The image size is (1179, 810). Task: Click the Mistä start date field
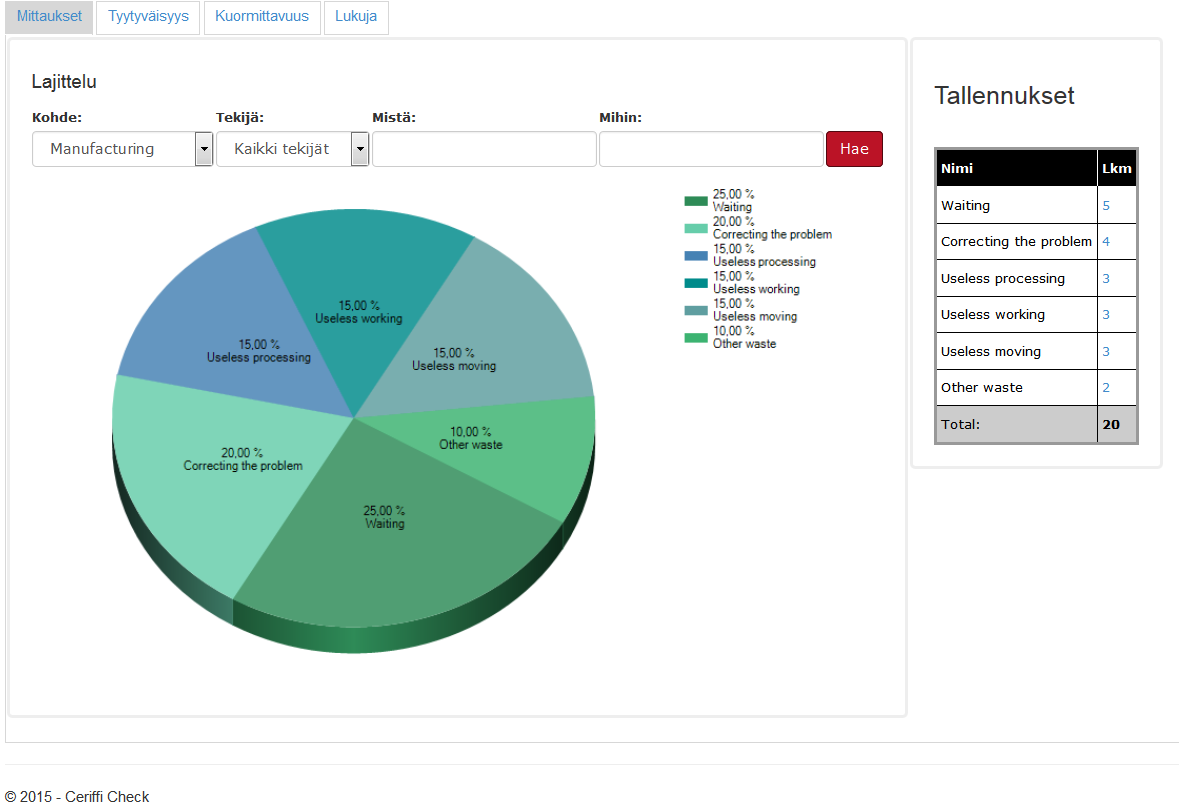tap(484, 149)
